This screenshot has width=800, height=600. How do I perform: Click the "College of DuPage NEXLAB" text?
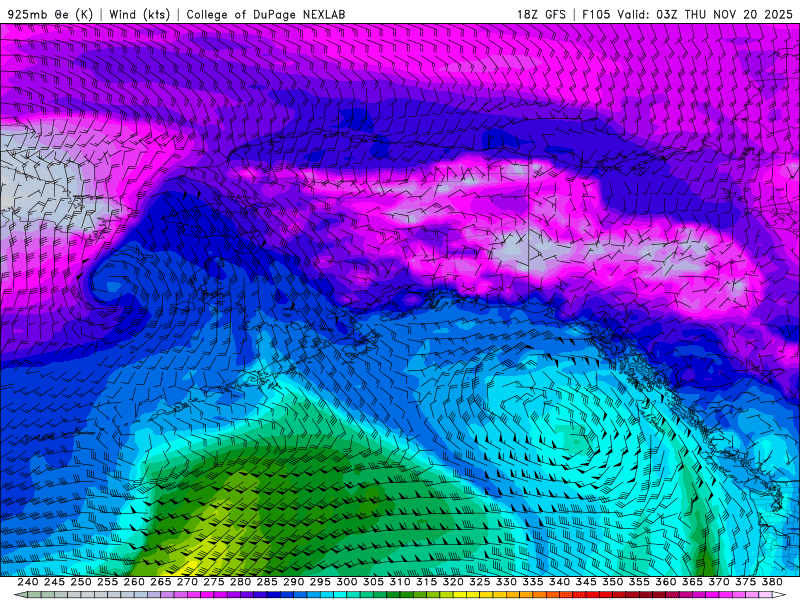coord(265,14)
